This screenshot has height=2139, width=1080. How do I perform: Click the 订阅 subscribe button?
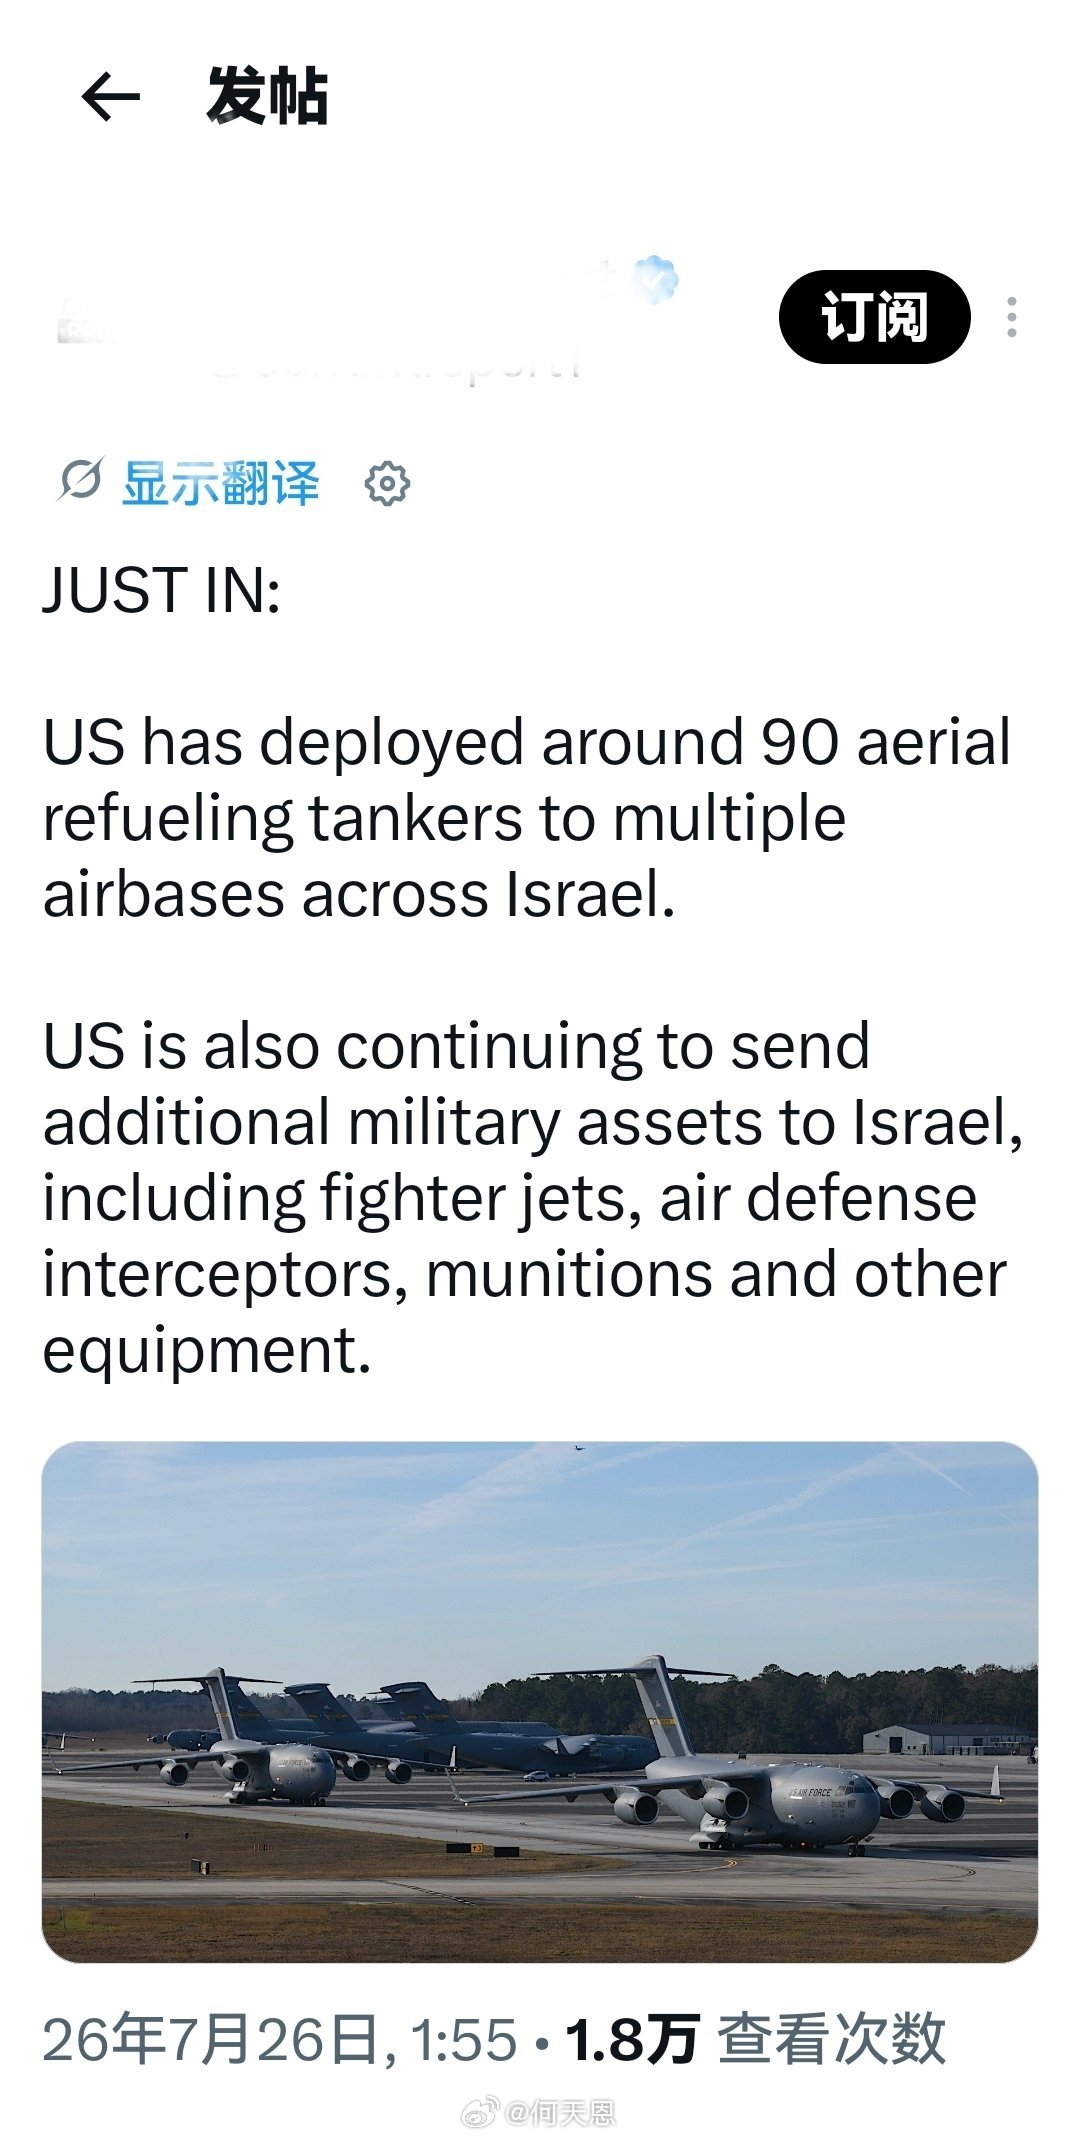(874, 317)
